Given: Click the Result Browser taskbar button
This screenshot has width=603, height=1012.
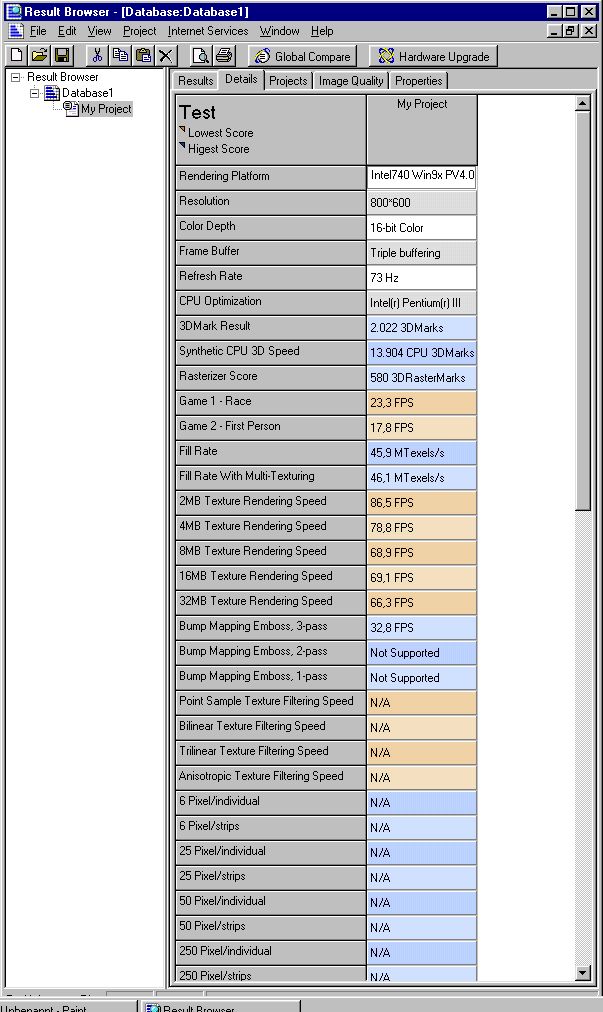Looking at the screenshot, I should (x=221, y=1006).
